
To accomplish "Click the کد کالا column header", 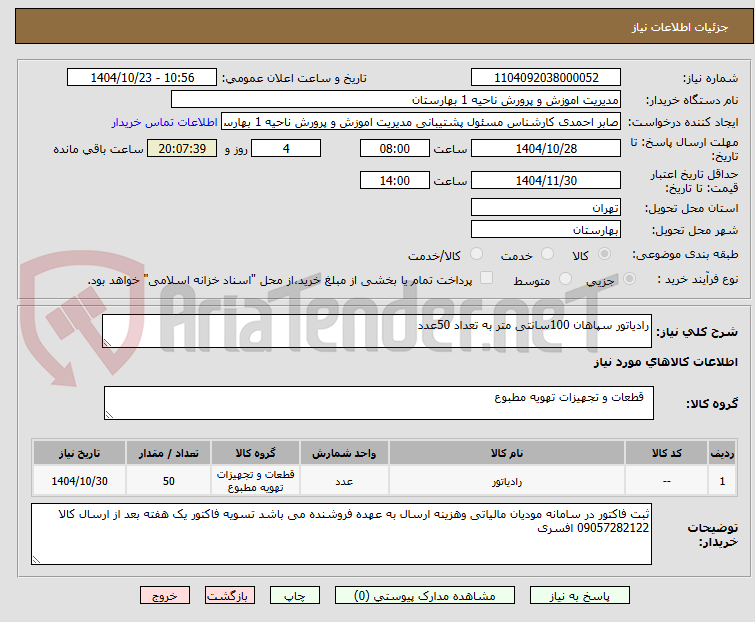I will tap(666, 453).
